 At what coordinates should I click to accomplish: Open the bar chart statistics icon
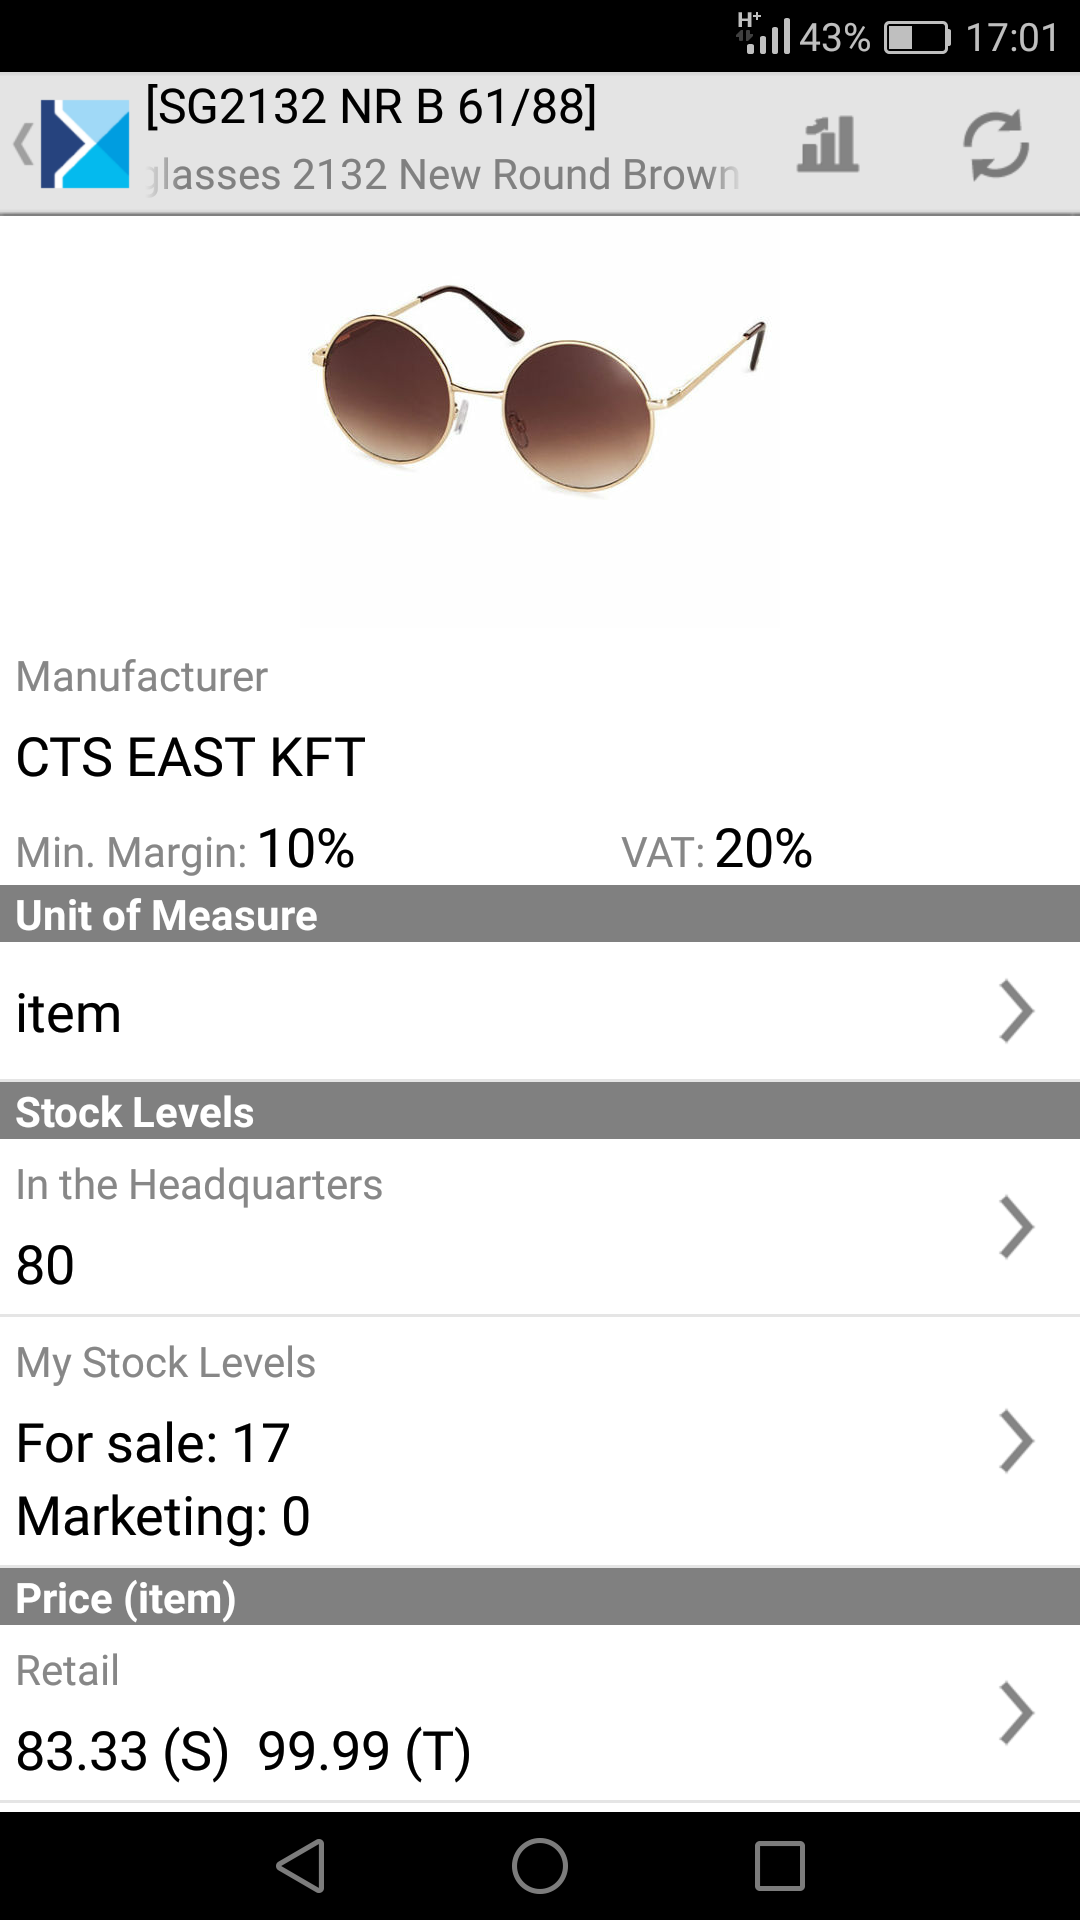point(828,144)
